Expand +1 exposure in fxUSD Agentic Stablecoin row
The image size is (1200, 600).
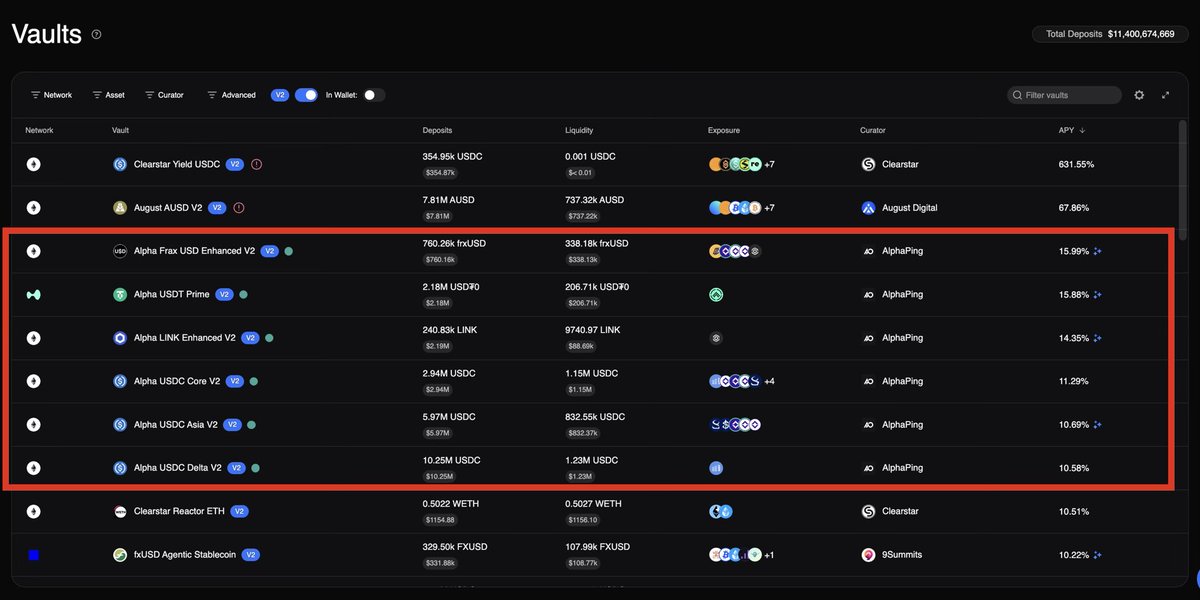(769, 554)
